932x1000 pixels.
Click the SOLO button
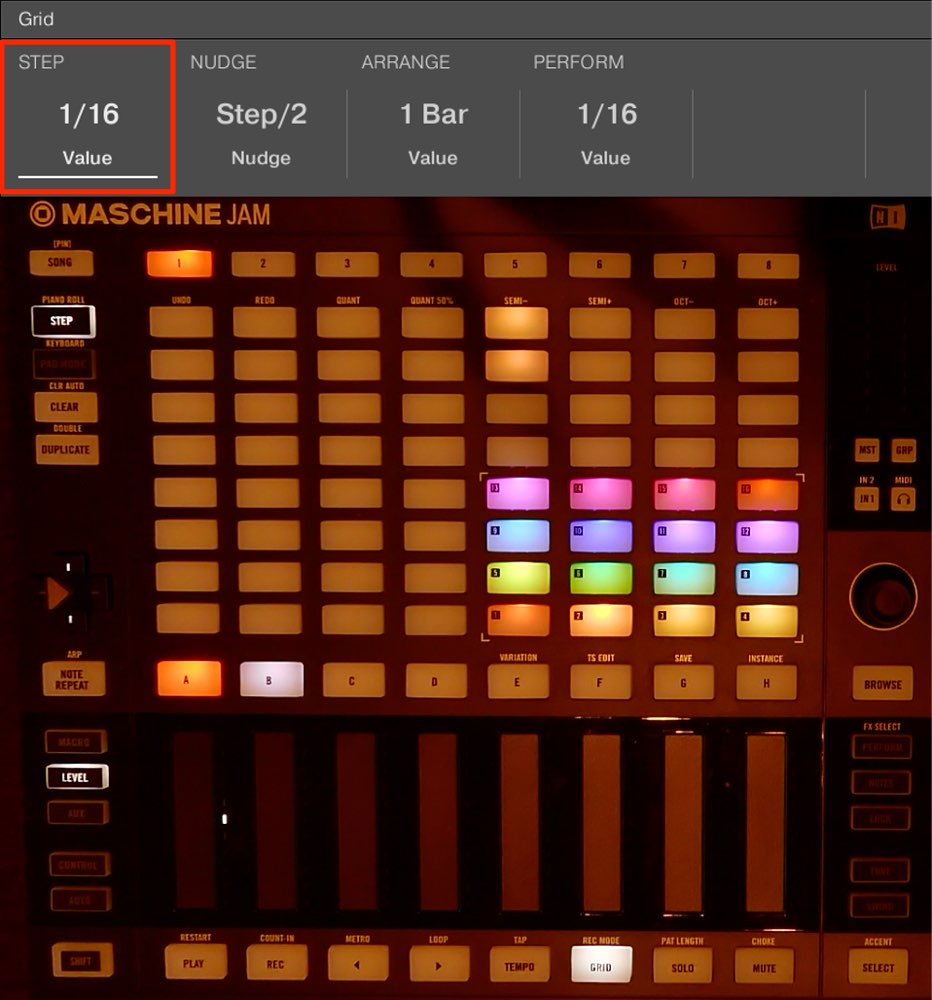click(x=683, y=967)
